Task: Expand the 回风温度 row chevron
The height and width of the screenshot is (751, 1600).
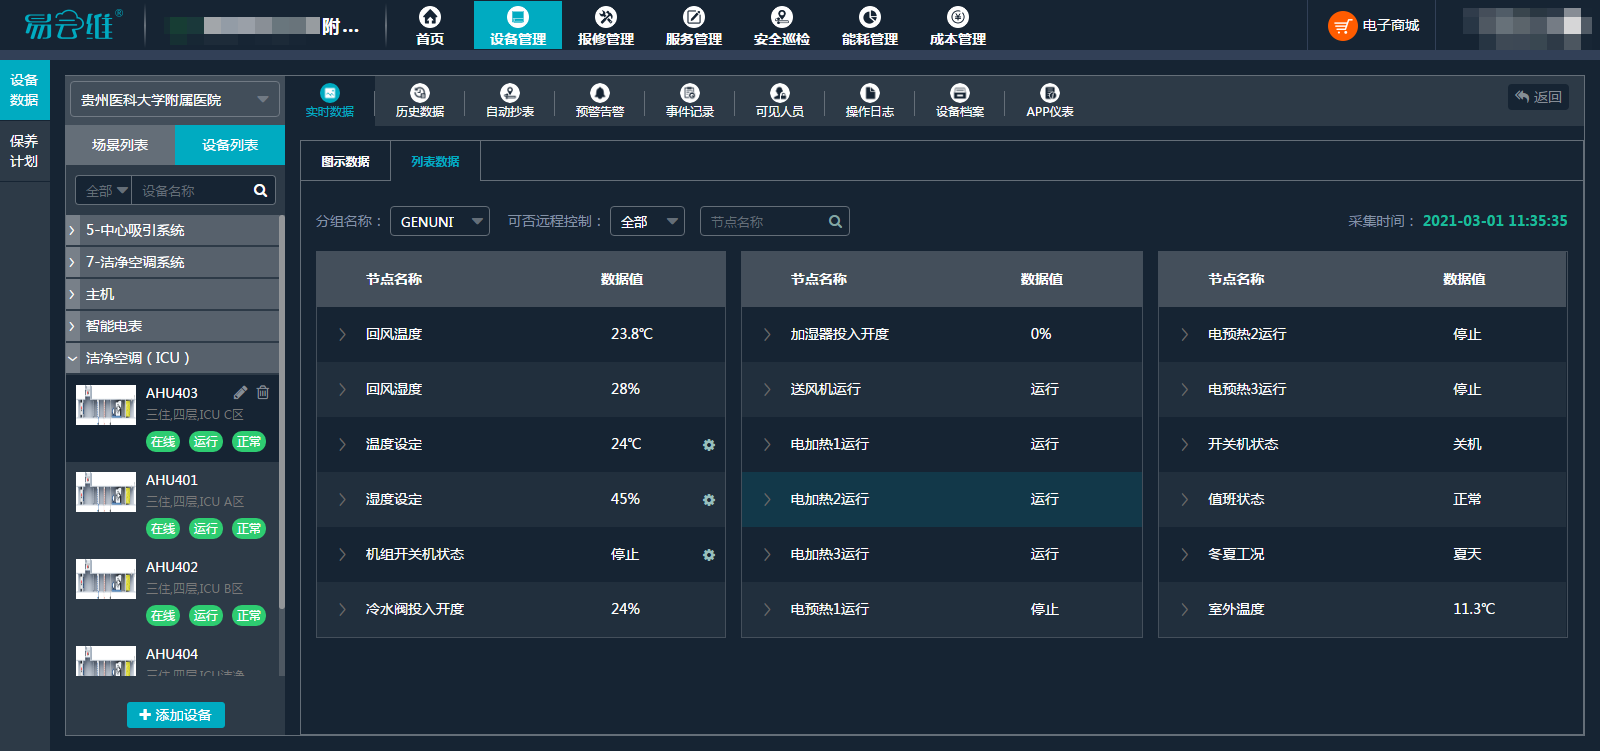Action: tap(342, 334)
